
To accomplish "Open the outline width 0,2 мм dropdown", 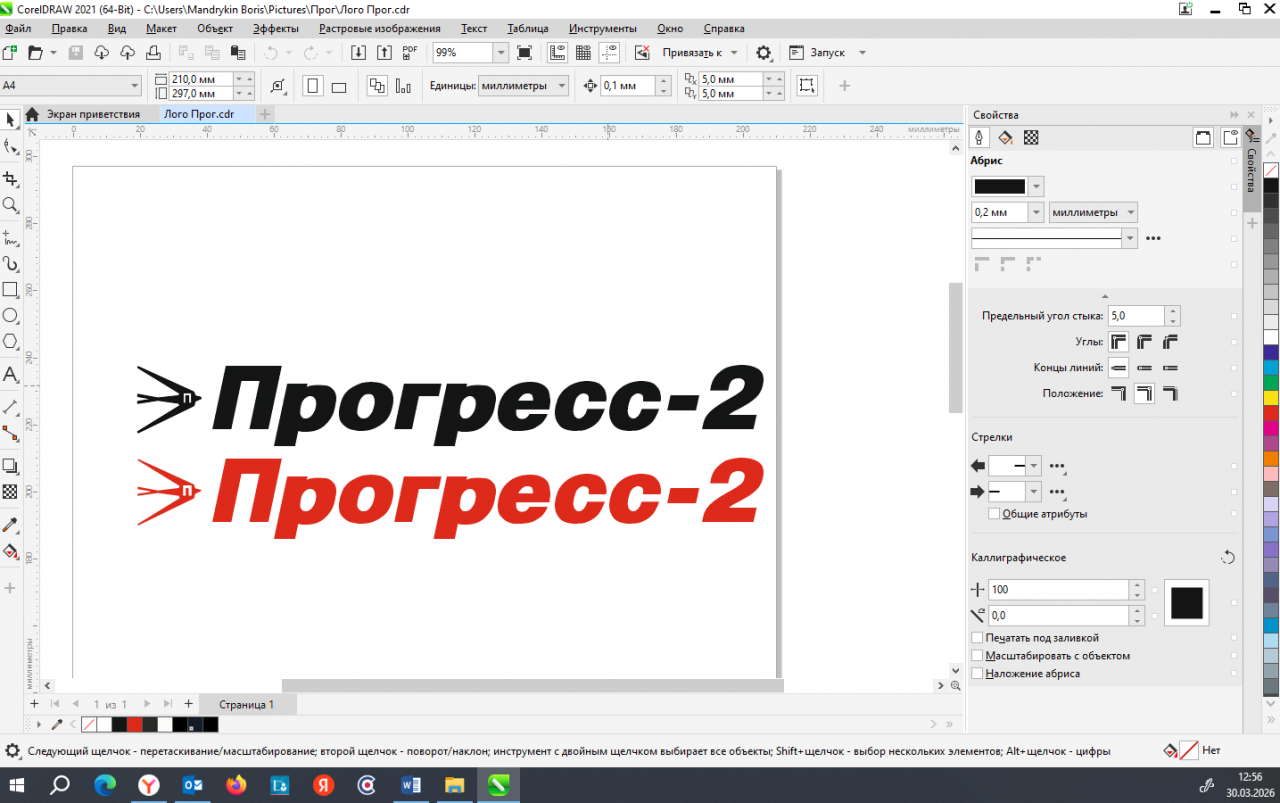I will click(1035, 212).
